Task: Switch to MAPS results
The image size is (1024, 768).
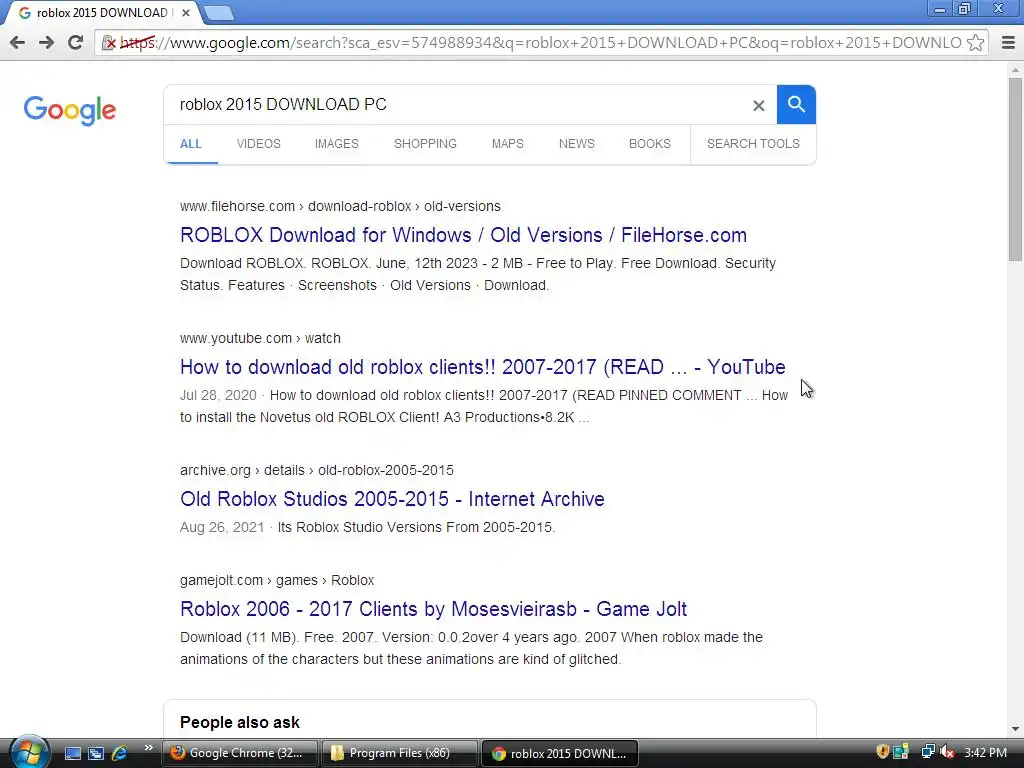Action: tap(507, 144)
